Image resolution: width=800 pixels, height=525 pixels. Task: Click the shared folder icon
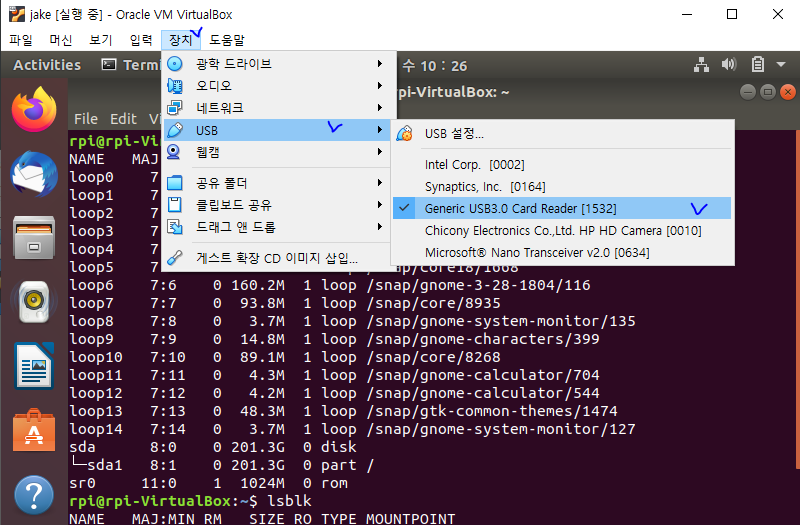tap(174, 183)
